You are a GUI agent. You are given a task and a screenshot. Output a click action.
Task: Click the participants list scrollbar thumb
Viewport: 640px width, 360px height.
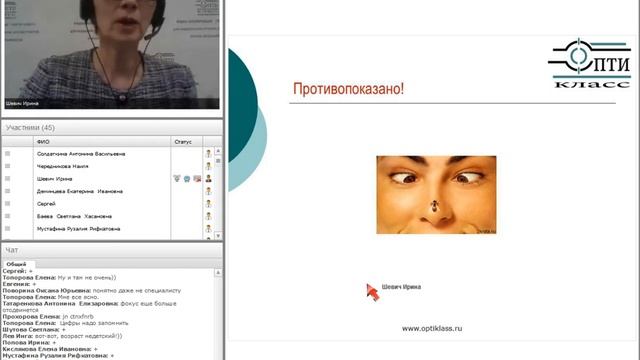pyautogui.click(x=218, y=161)
